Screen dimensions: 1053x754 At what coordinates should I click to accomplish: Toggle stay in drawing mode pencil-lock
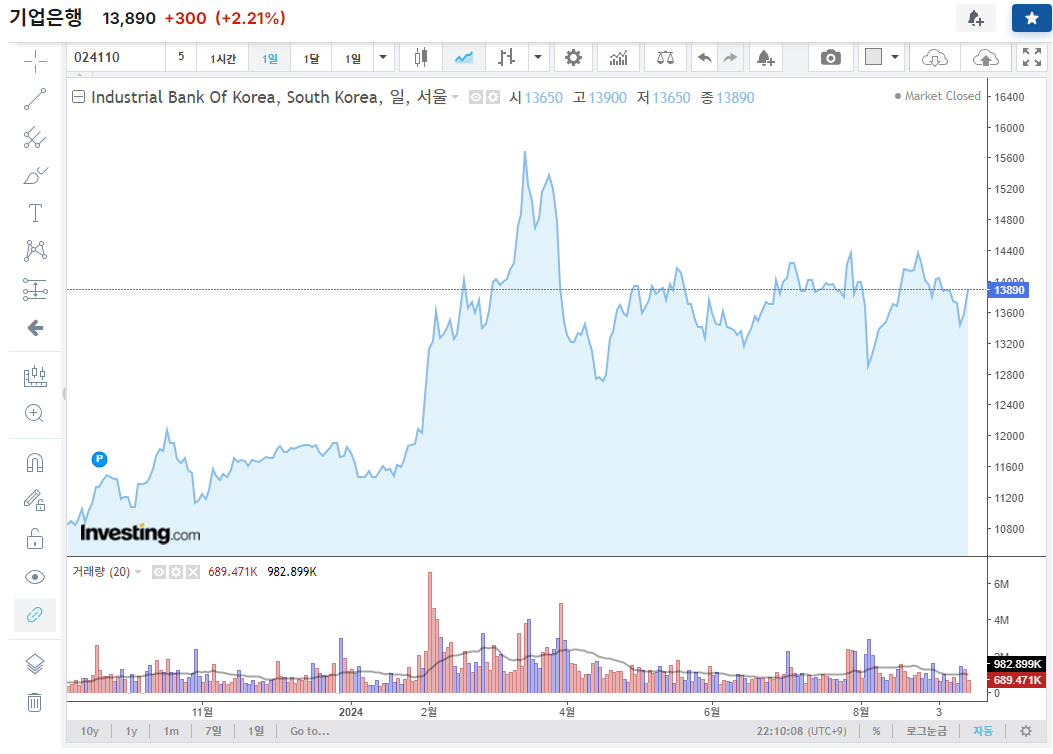pyautogui.click(x=35, y=500)
